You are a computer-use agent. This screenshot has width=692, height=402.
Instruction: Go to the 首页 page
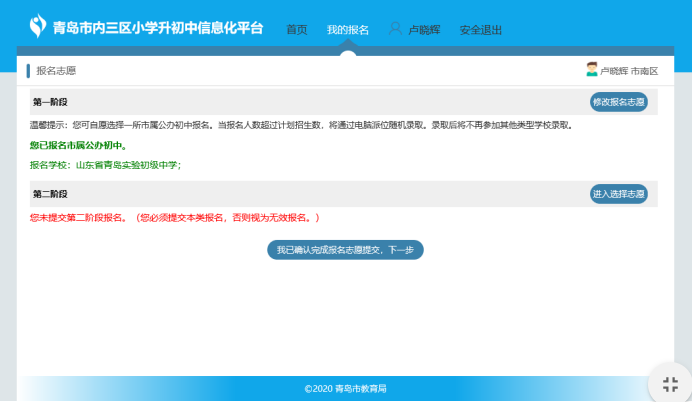(297, 30)
